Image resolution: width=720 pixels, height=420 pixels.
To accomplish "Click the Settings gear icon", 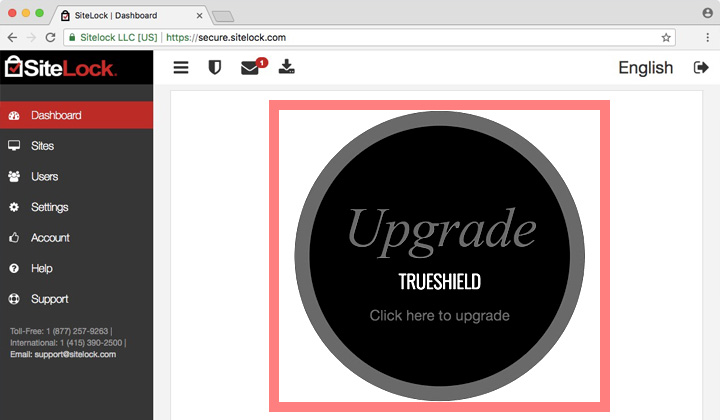I will pyautogui.click(x=14, y=207).
